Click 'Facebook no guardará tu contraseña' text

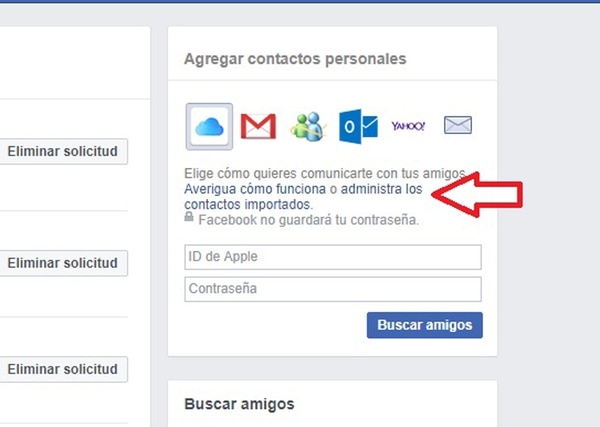309,220
